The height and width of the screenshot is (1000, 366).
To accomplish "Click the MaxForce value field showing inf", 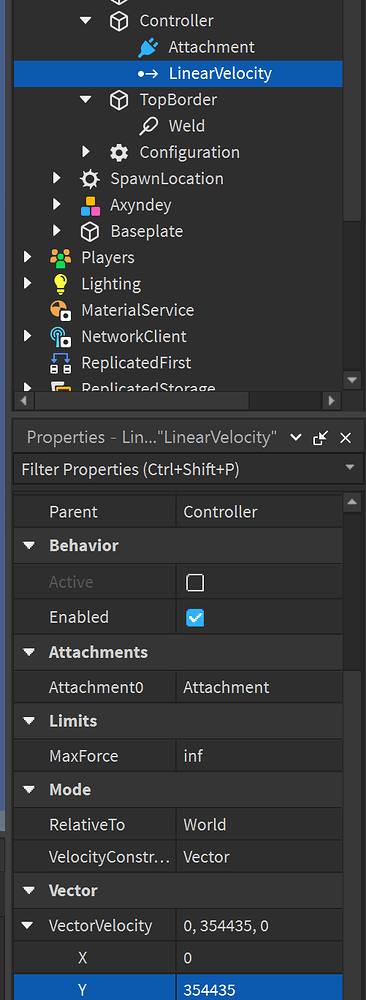I will [259, 756].
